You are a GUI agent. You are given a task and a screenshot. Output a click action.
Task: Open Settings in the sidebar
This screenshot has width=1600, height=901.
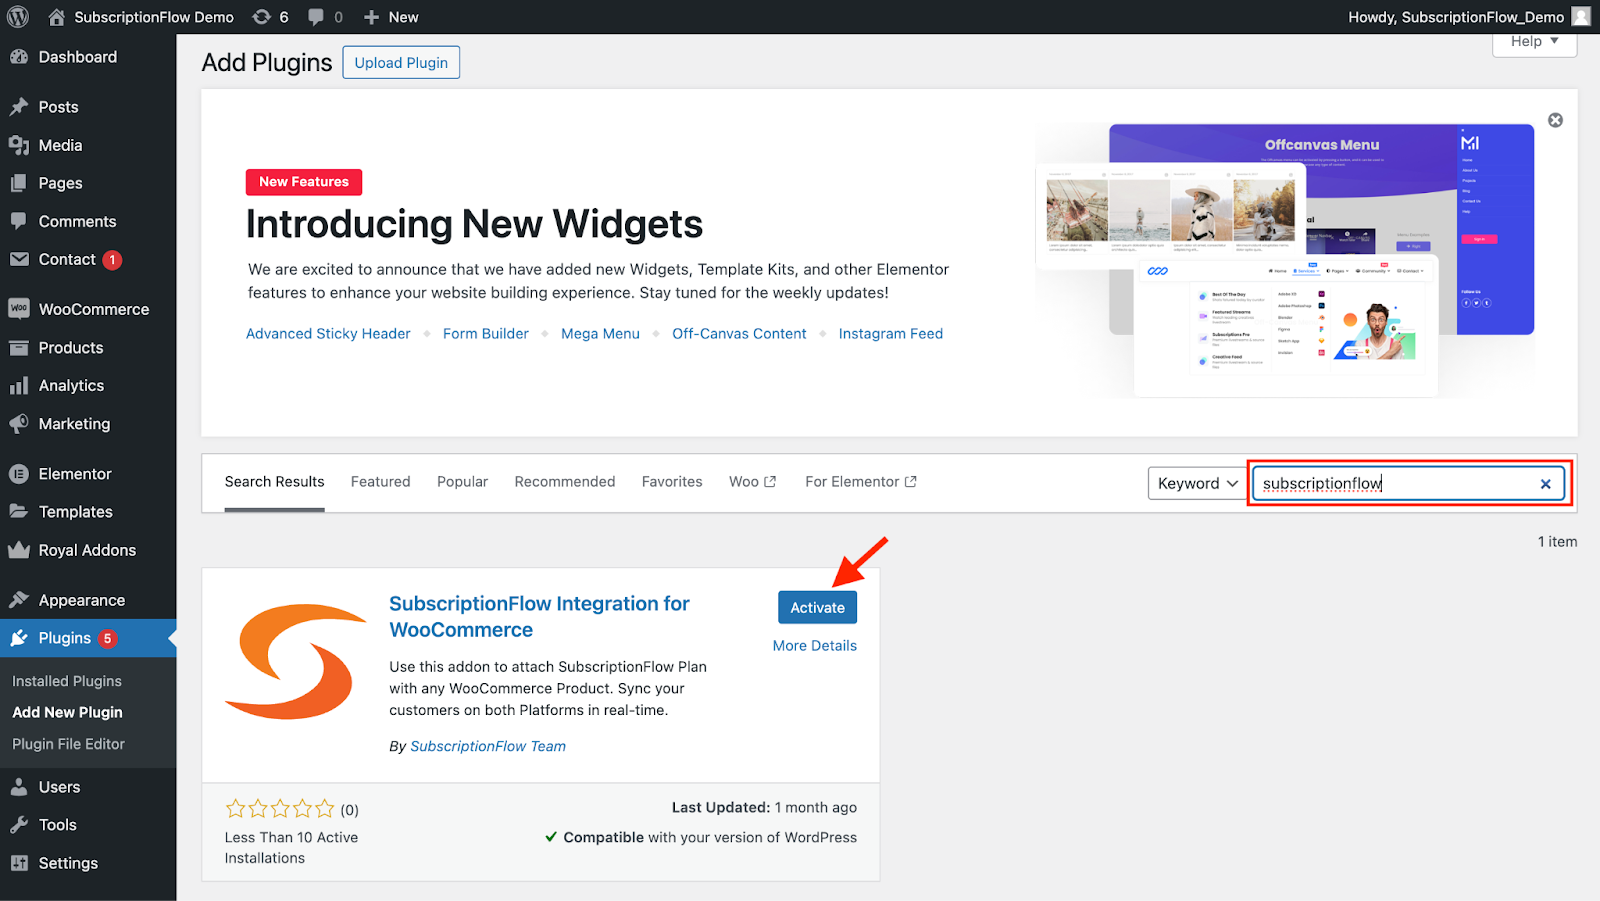88,863
